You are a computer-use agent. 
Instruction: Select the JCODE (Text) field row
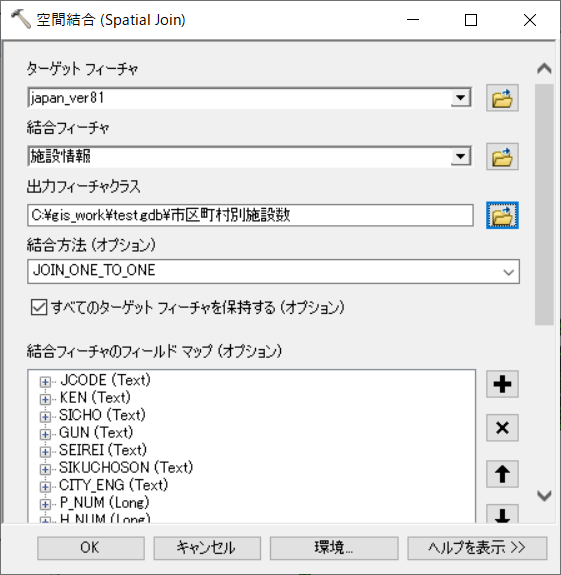(105, 380)
